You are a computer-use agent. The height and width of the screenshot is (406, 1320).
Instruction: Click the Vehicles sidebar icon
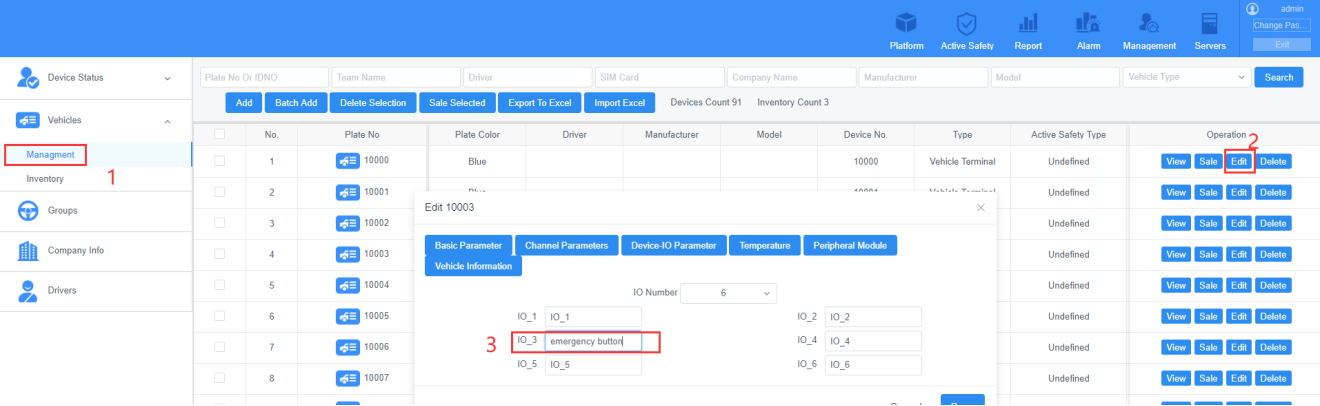(28, 120)
